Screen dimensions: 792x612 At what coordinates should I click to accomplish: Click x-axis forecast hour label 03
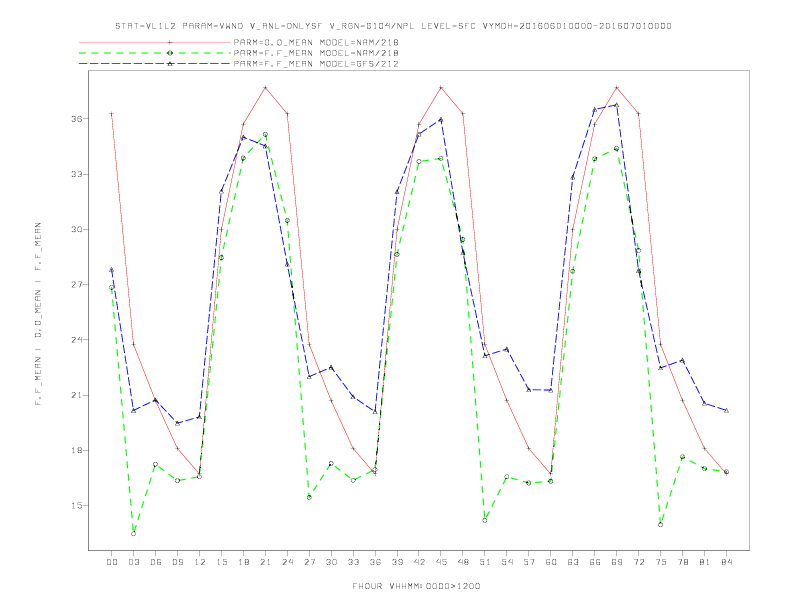coord(133,562)
